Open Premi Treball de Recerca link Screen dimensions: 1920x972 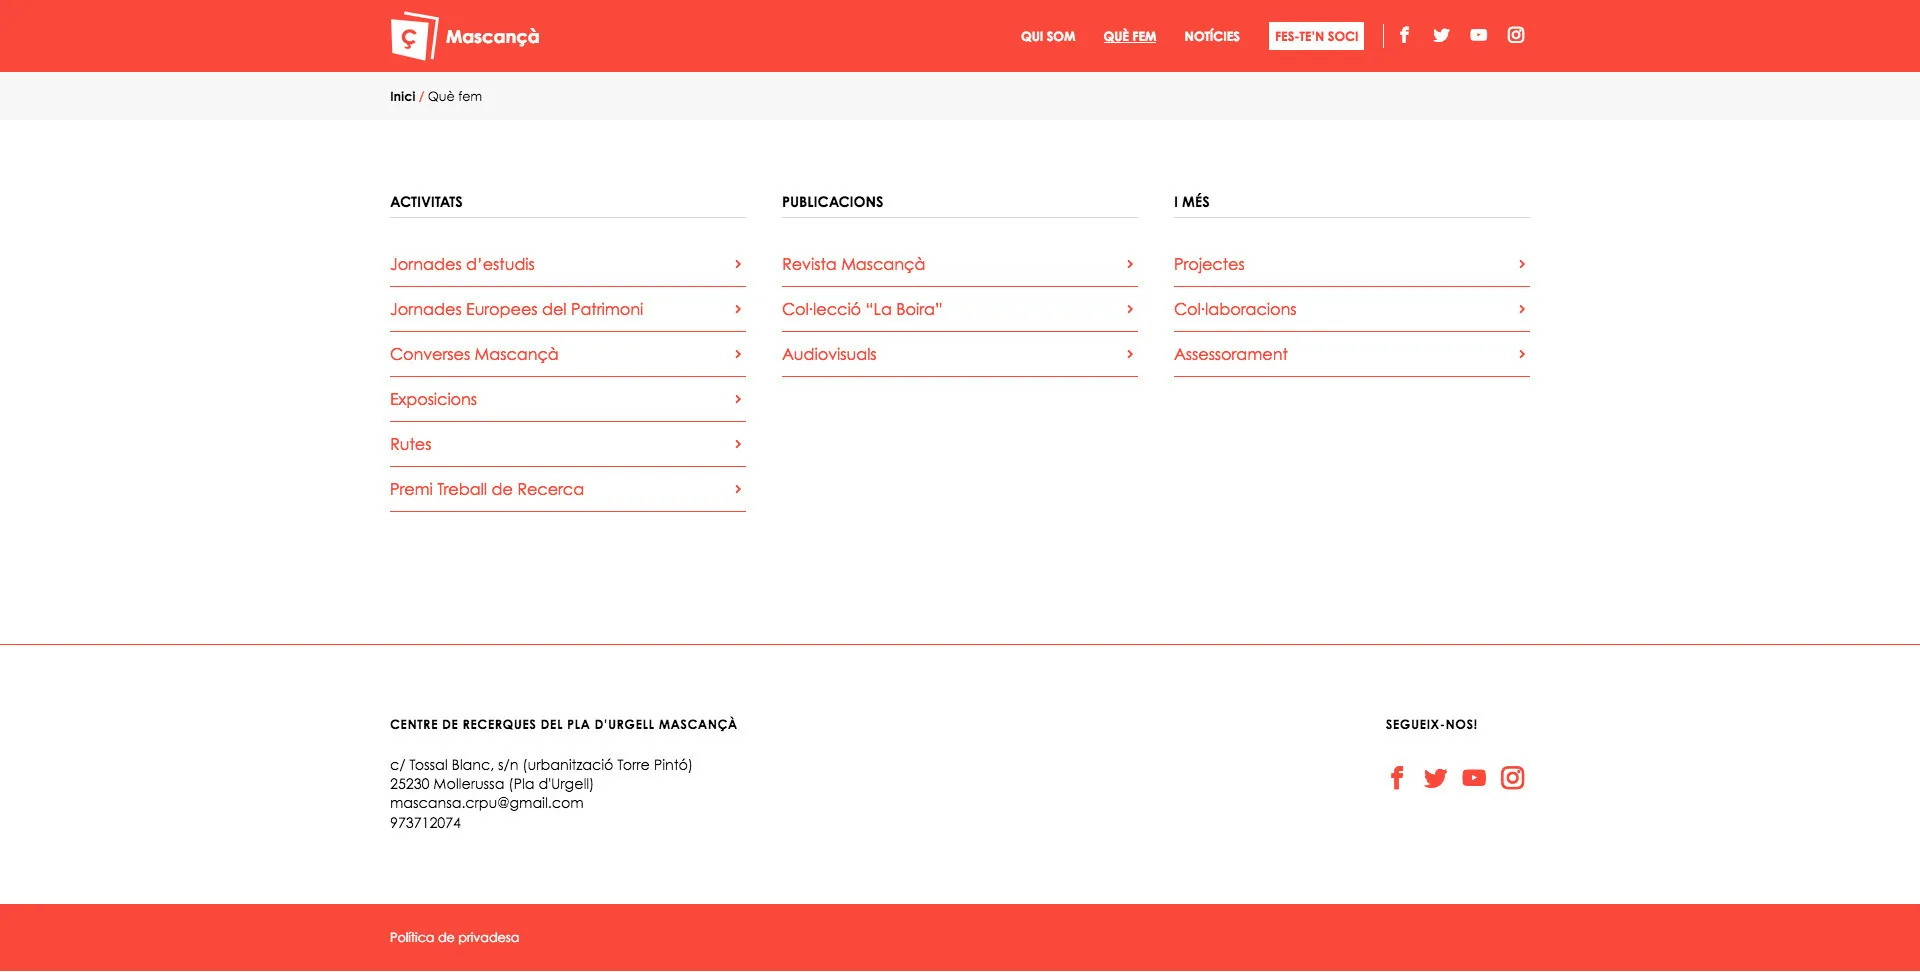coord(487,489)
